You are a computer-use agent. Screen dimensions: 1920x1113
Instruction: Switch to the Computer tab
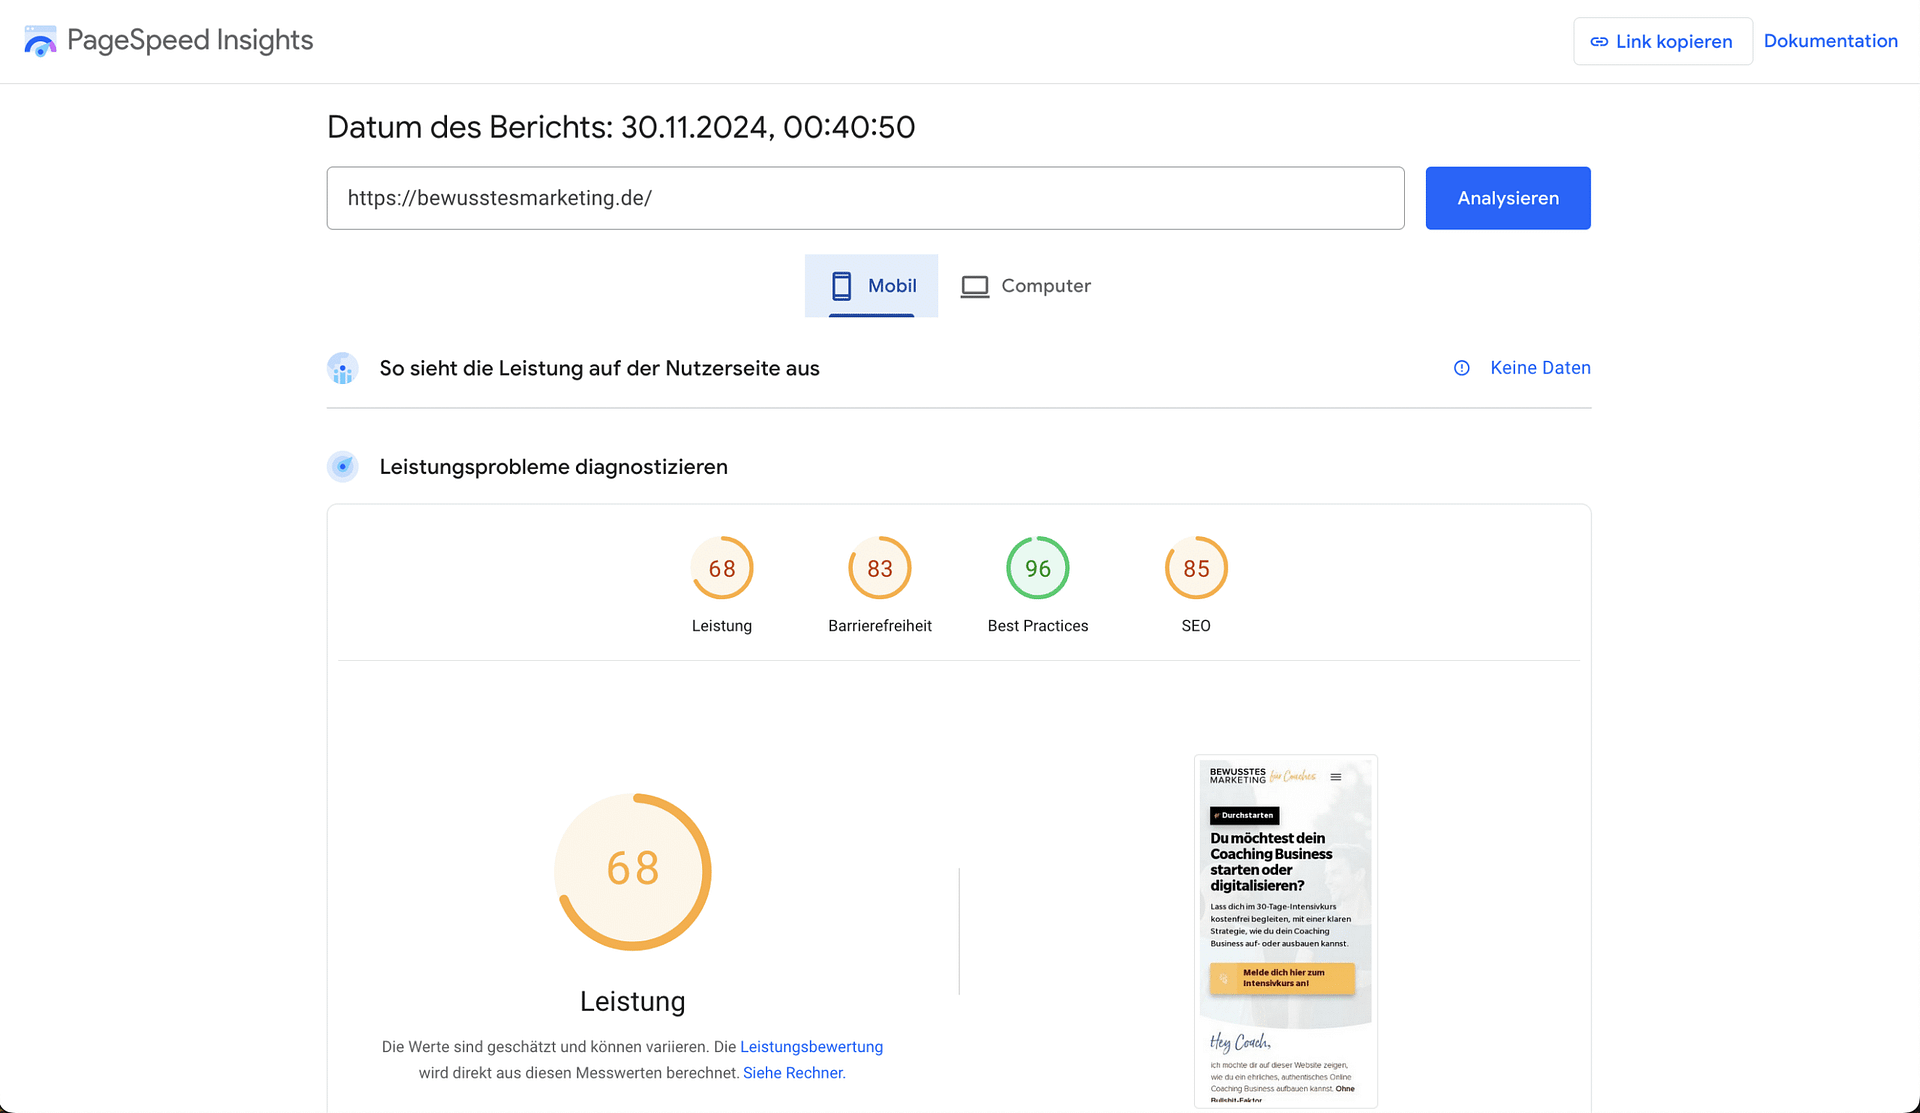click(1026, 286)
